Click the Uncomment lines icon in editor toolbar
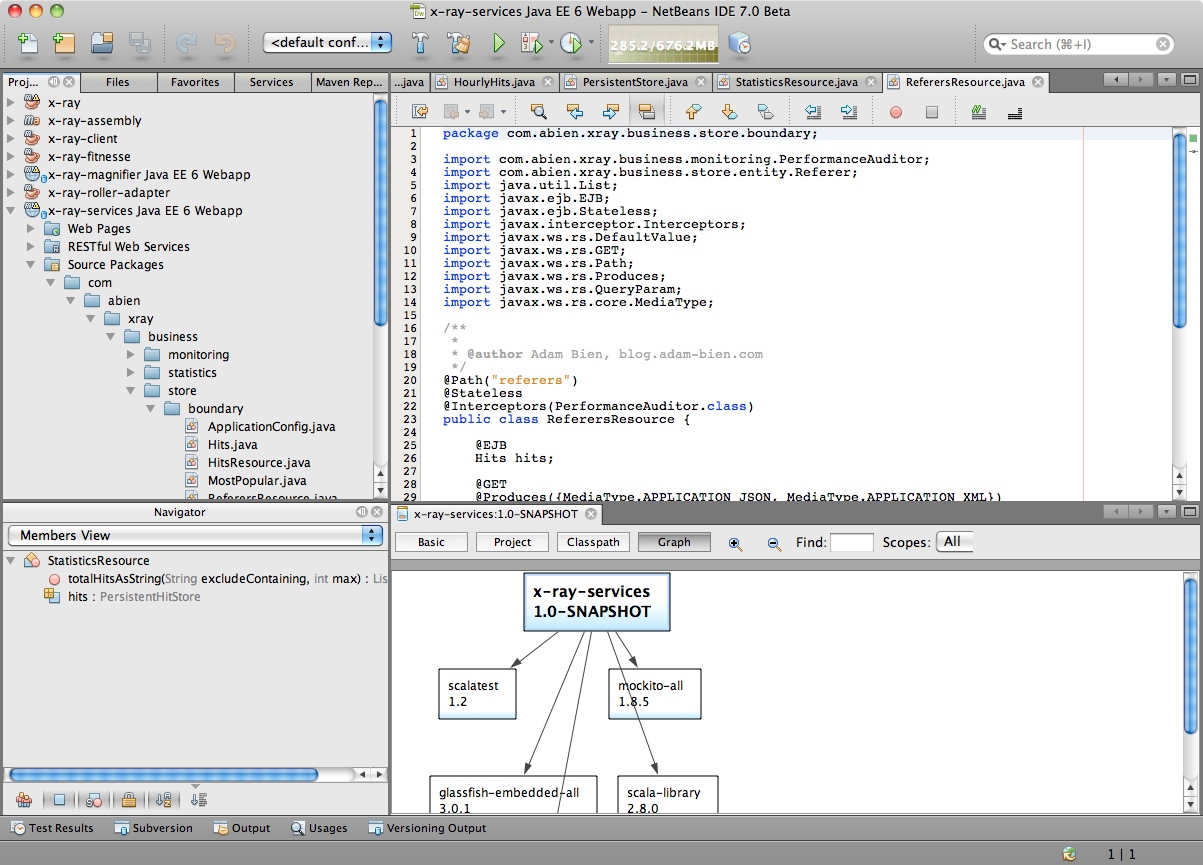Image resolution: width=1203 pixels, height=865 pixels. [x=1015, y=112]
